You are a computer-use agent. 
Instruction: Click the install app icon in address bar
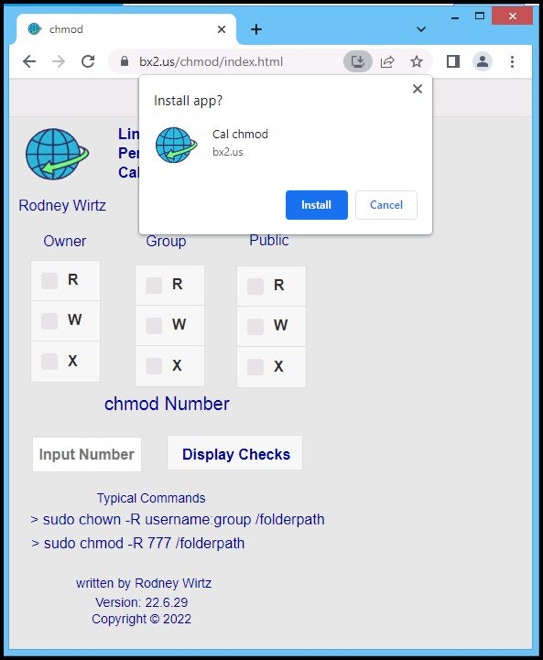358,62
